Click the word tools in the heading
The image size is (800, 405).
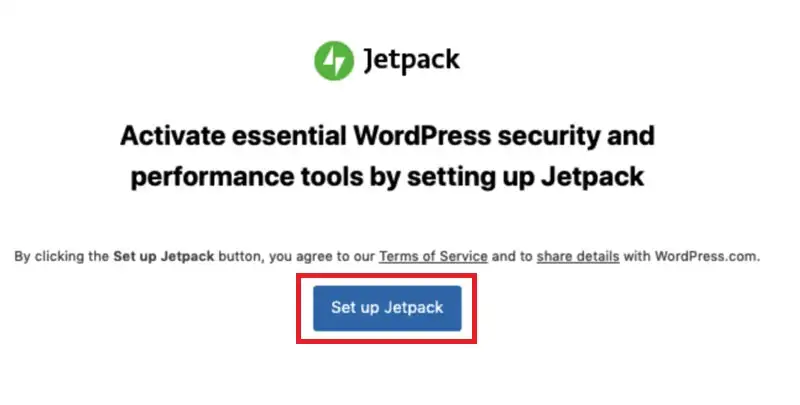(332, 177)
